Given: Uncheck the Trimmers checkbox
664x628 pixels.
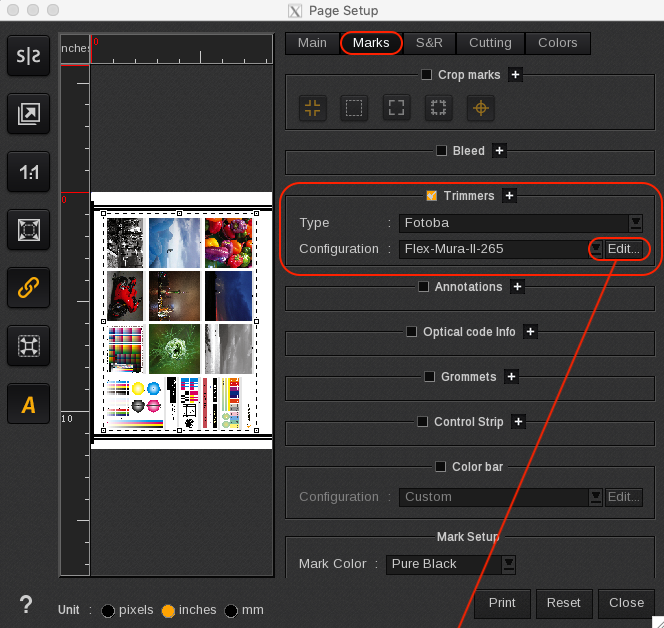Looking at the screenshot, I should tap(432, 196).
